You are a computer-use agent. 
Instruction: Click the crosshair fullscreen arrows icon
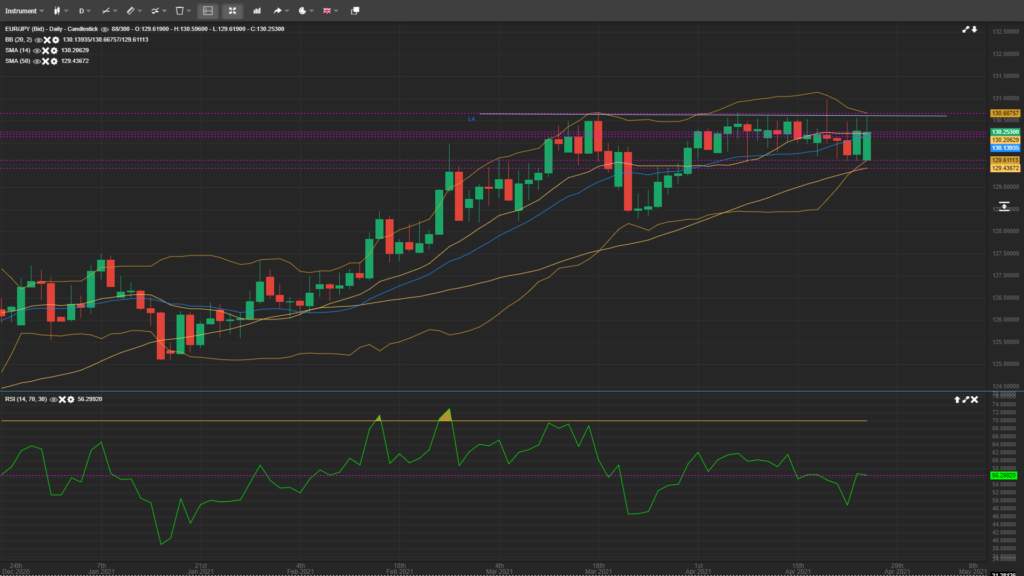click(x=232, y=10)
